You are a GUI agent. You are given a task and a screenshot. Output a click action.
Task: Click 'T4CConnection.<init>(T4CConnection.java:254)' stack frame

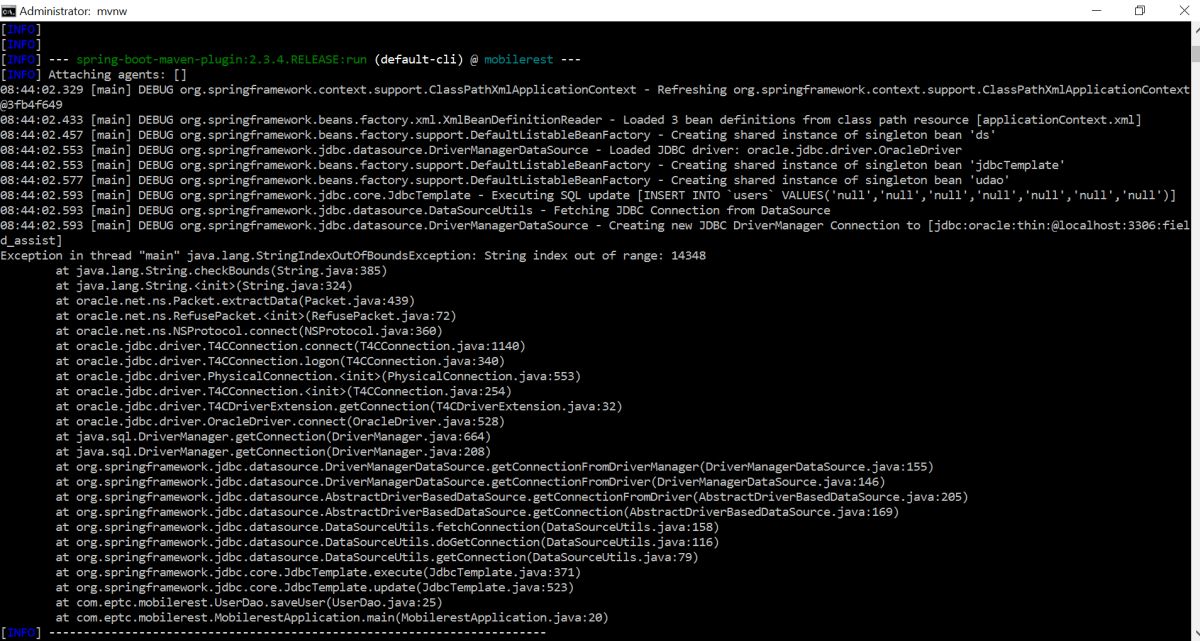tap(283, 391)
